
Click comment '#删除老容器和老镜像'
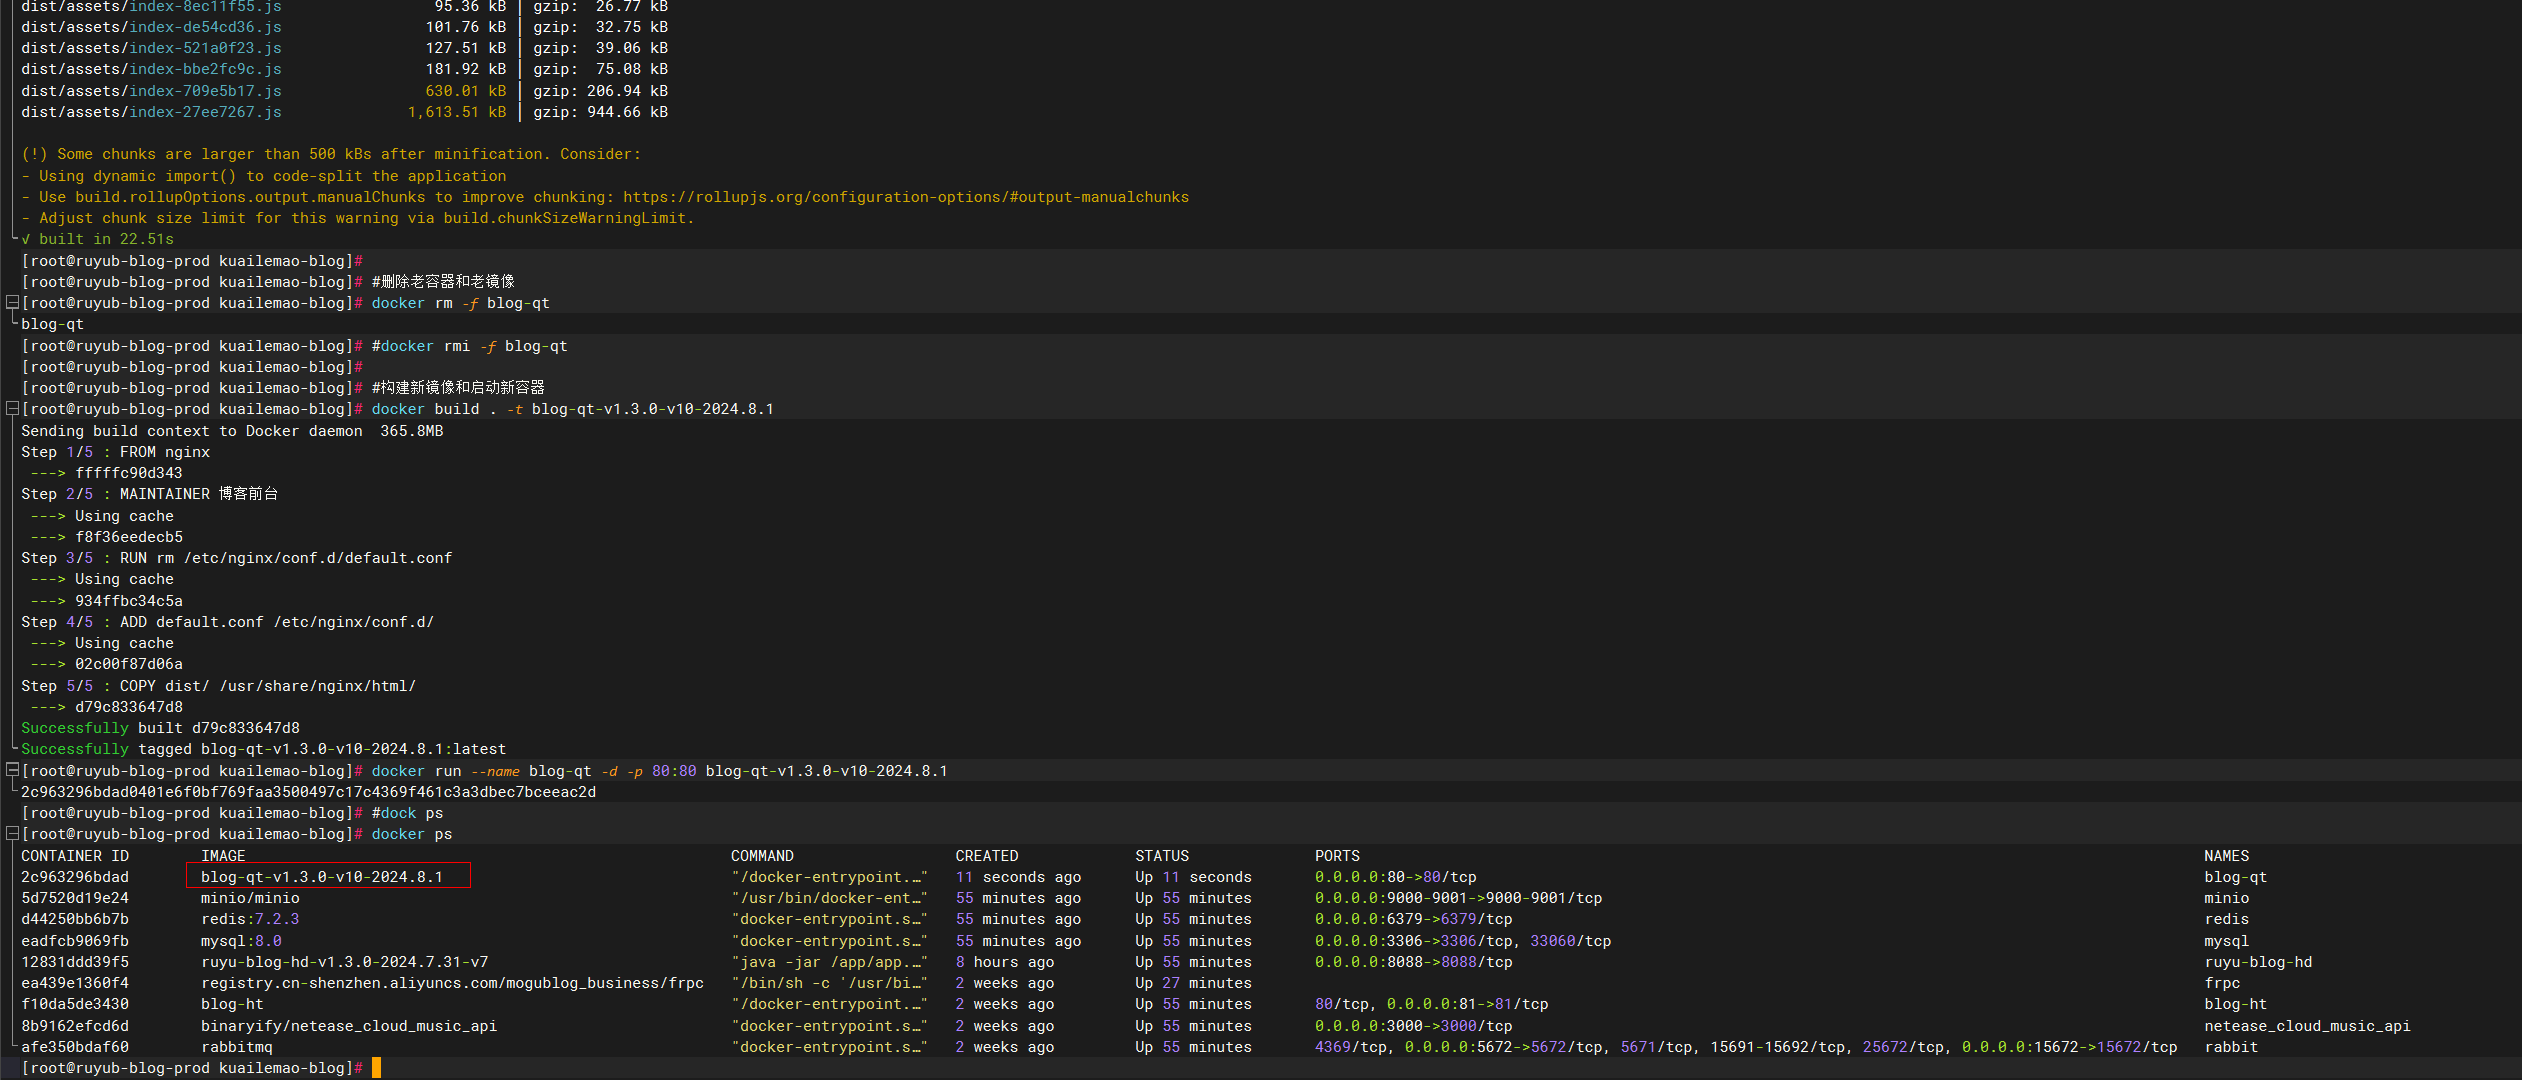pos(443,282)
